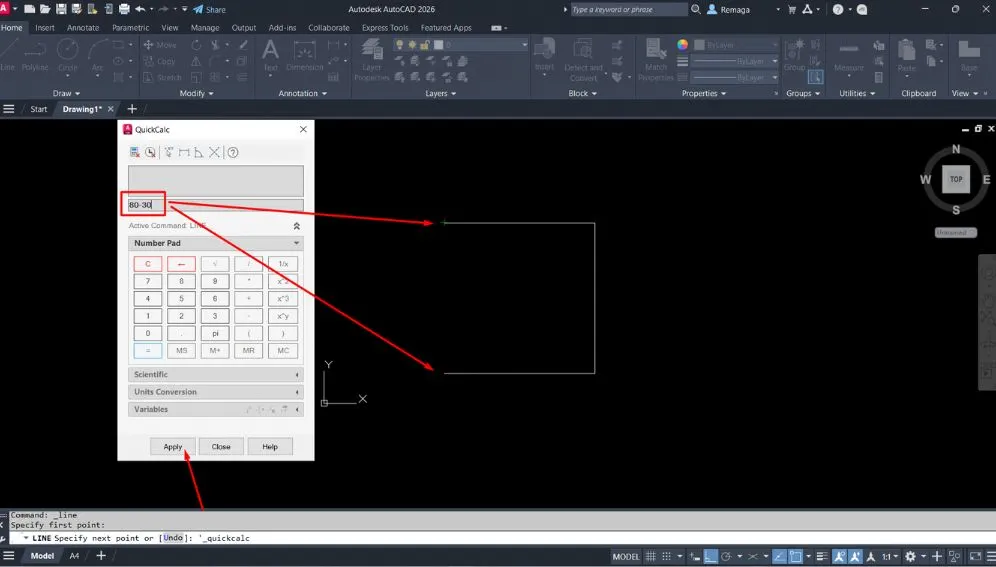Image resolution: width=996 pixels, height=567 pixels.
Task: Open the annotation scale 1:1 dropdown
Action: [888, 556]
